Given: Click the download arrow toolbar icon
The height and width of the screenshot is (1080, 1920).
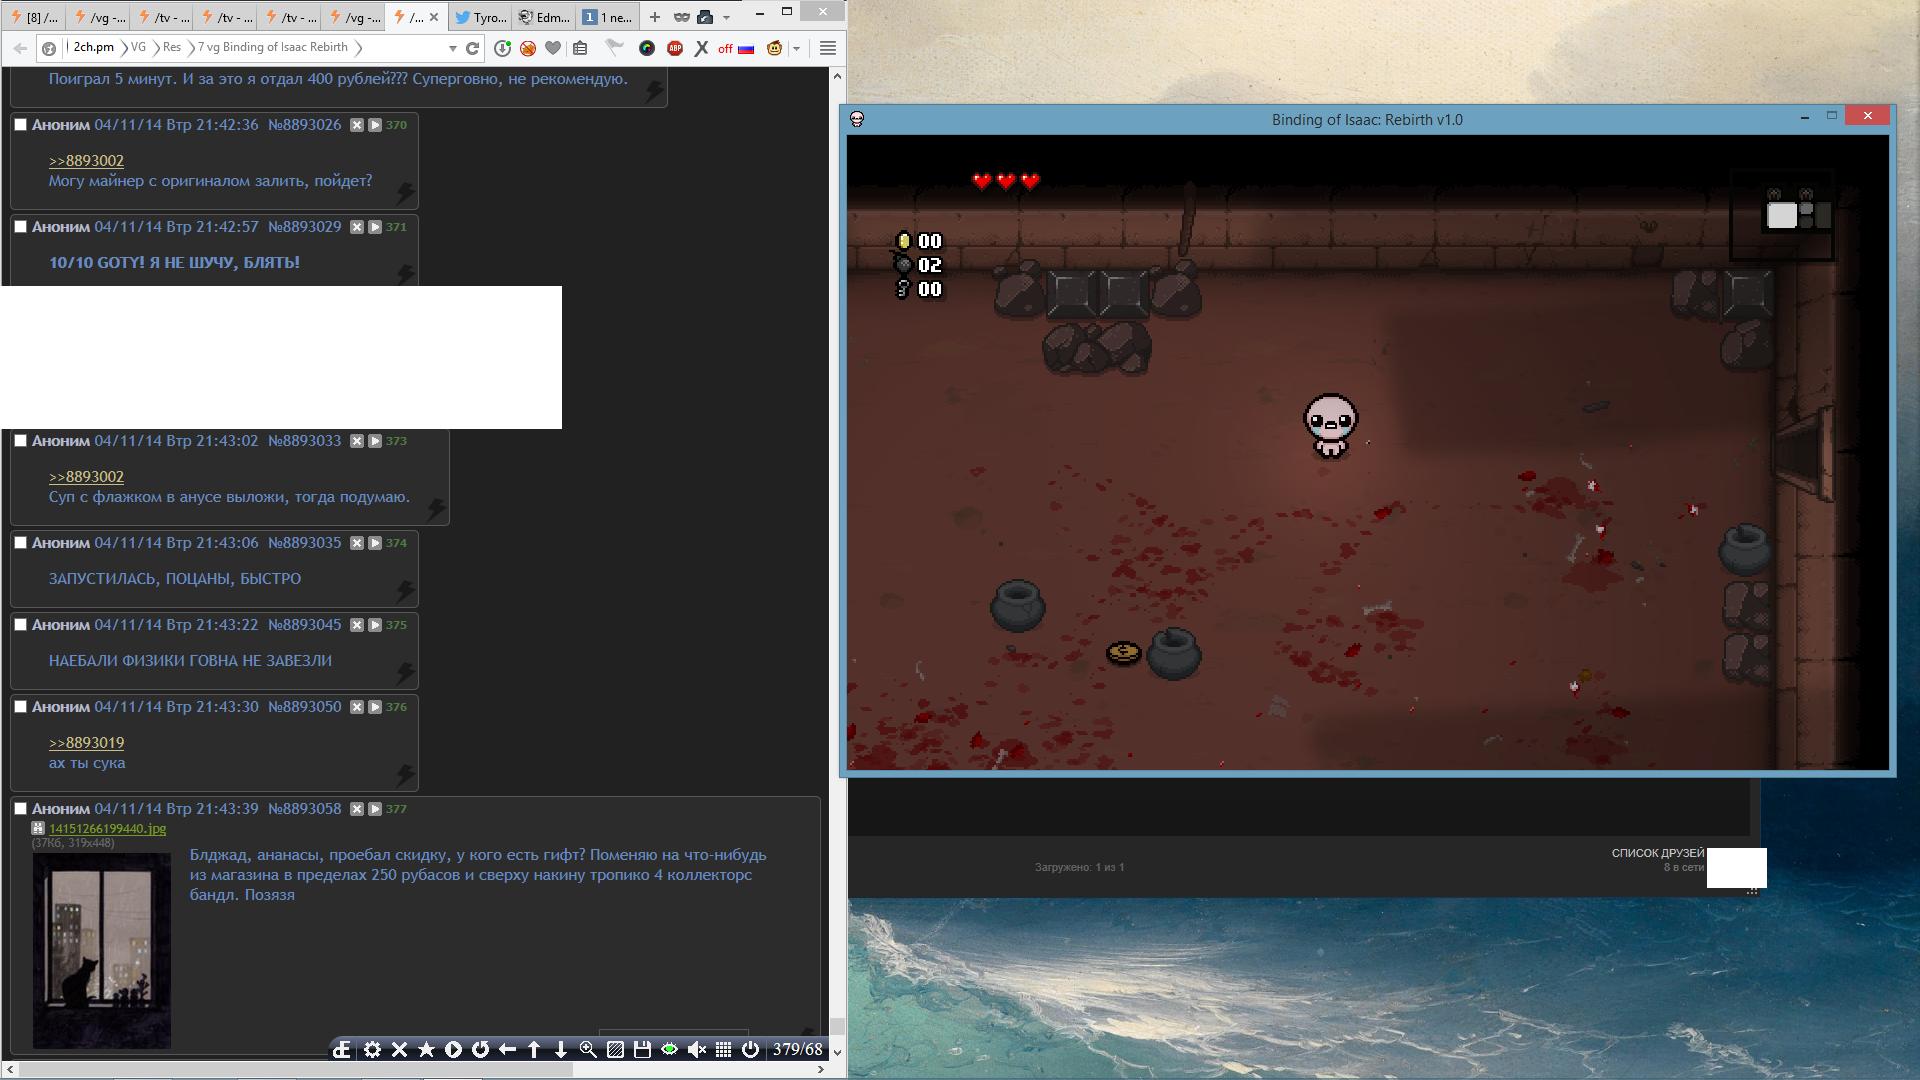Looking at the screenshot, I should pos(502,48).
